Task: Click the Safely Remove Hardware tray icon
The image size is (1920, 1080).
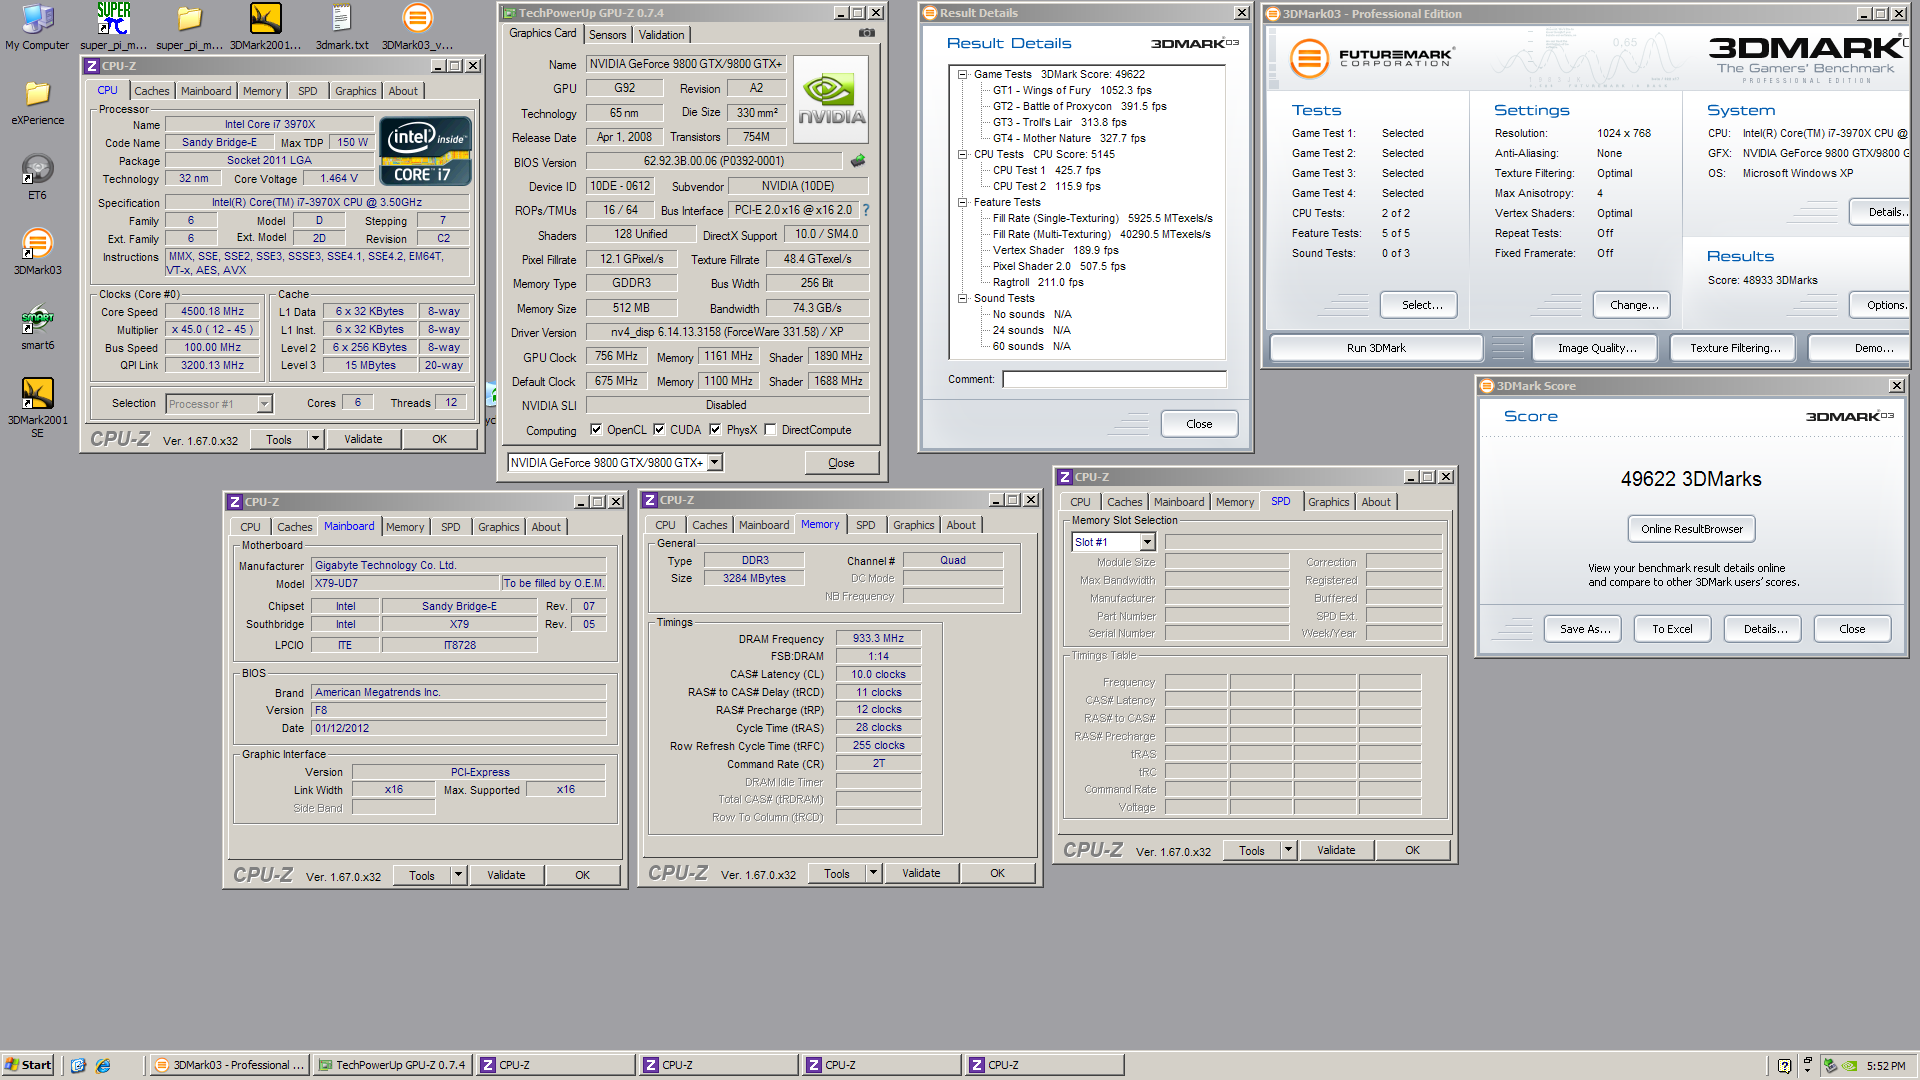Action: coord(1830,1065)
